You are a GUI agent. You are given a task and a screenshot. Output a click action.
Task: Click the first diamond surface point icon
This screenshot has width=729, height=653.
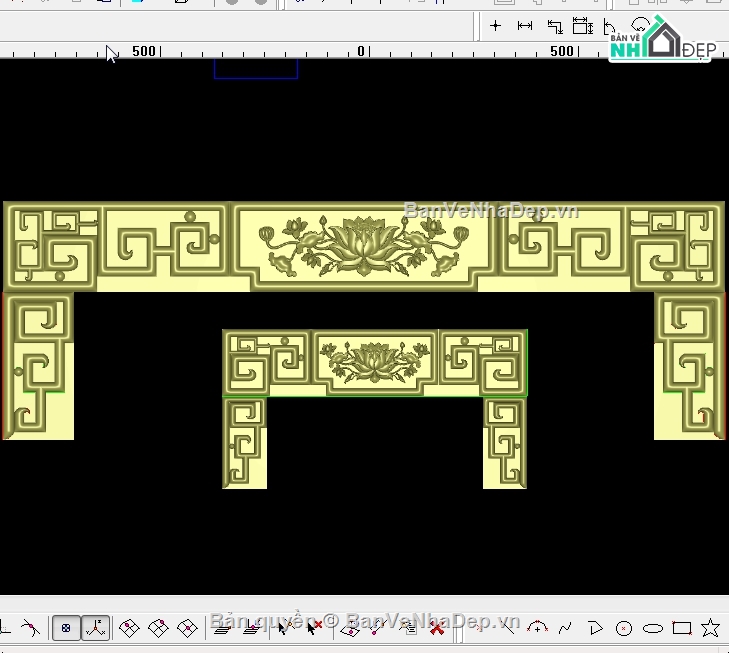tap(129, 628)
